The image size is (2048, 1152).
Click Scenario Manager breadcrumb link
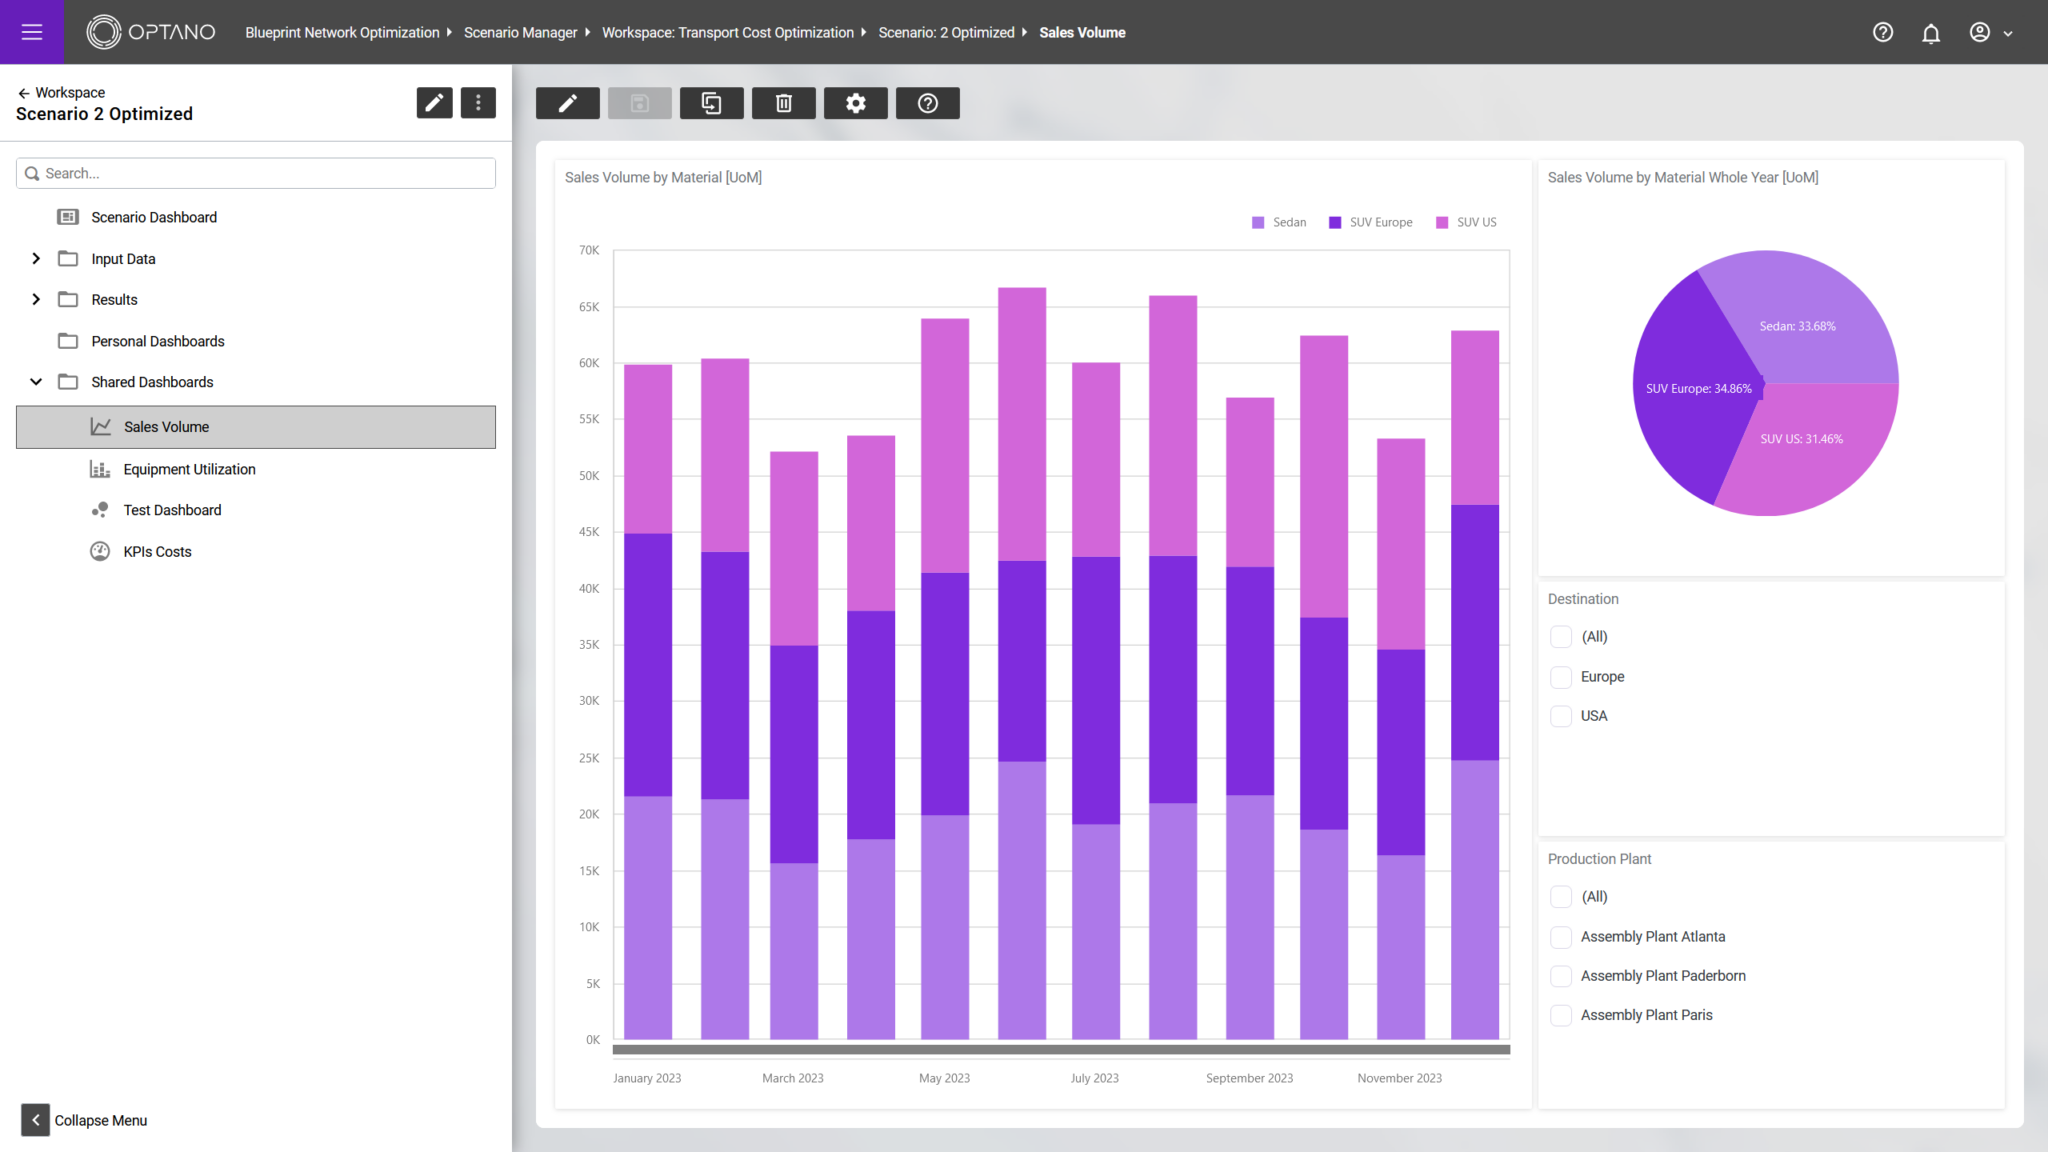coord(520,32)
